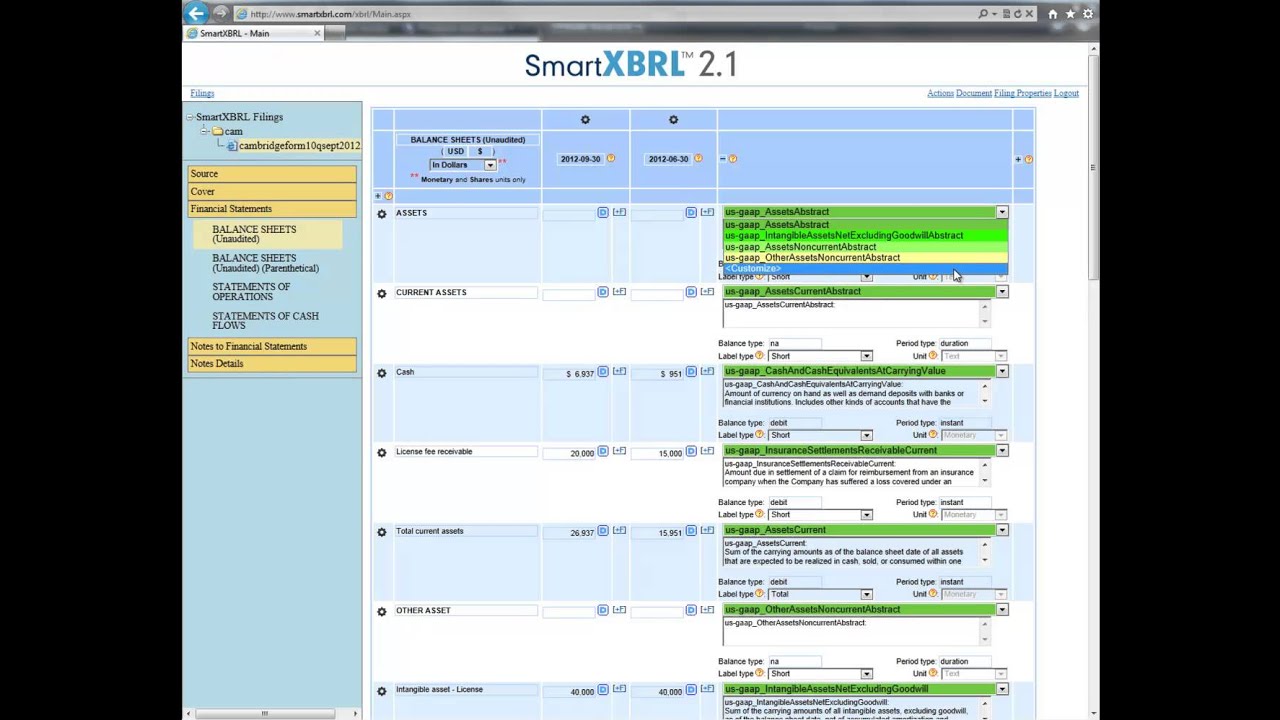Screen dimensions: 1280x720
Task: Click the cam folder in filings tree
Action: (x=232, y=132)
